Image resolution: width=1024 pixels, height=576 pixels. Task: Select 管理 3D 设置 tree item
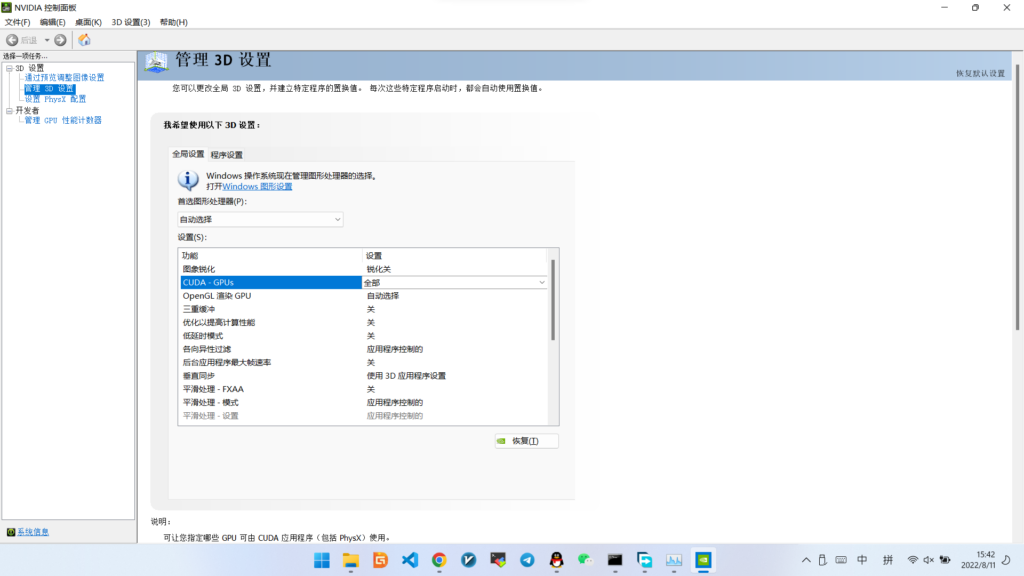[49, 89]
